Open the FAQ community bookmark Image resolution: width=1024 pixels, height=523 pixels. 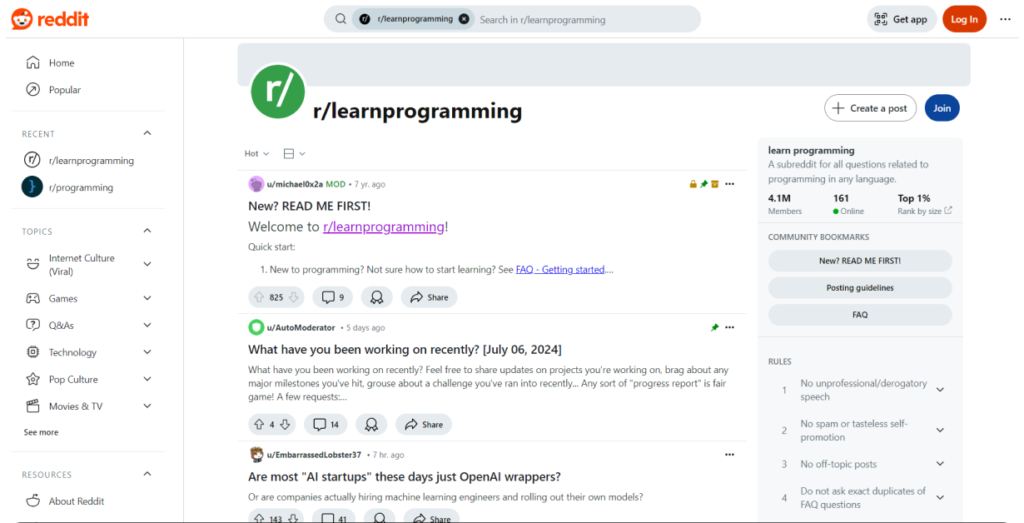tap(859, 315)
